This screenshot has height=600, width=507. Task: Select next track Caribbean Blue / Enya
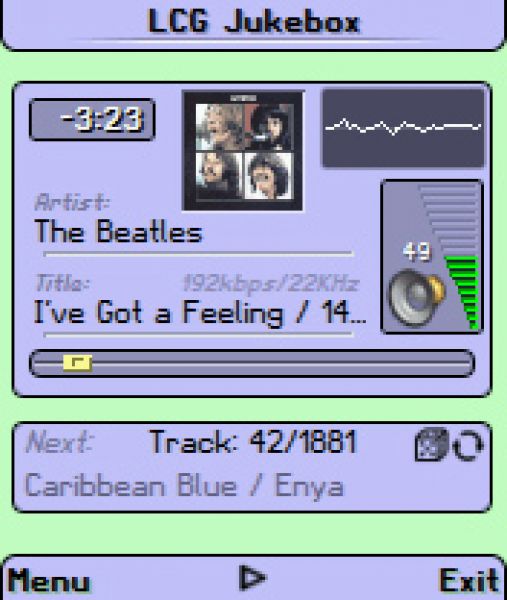(x=184, y=486)
